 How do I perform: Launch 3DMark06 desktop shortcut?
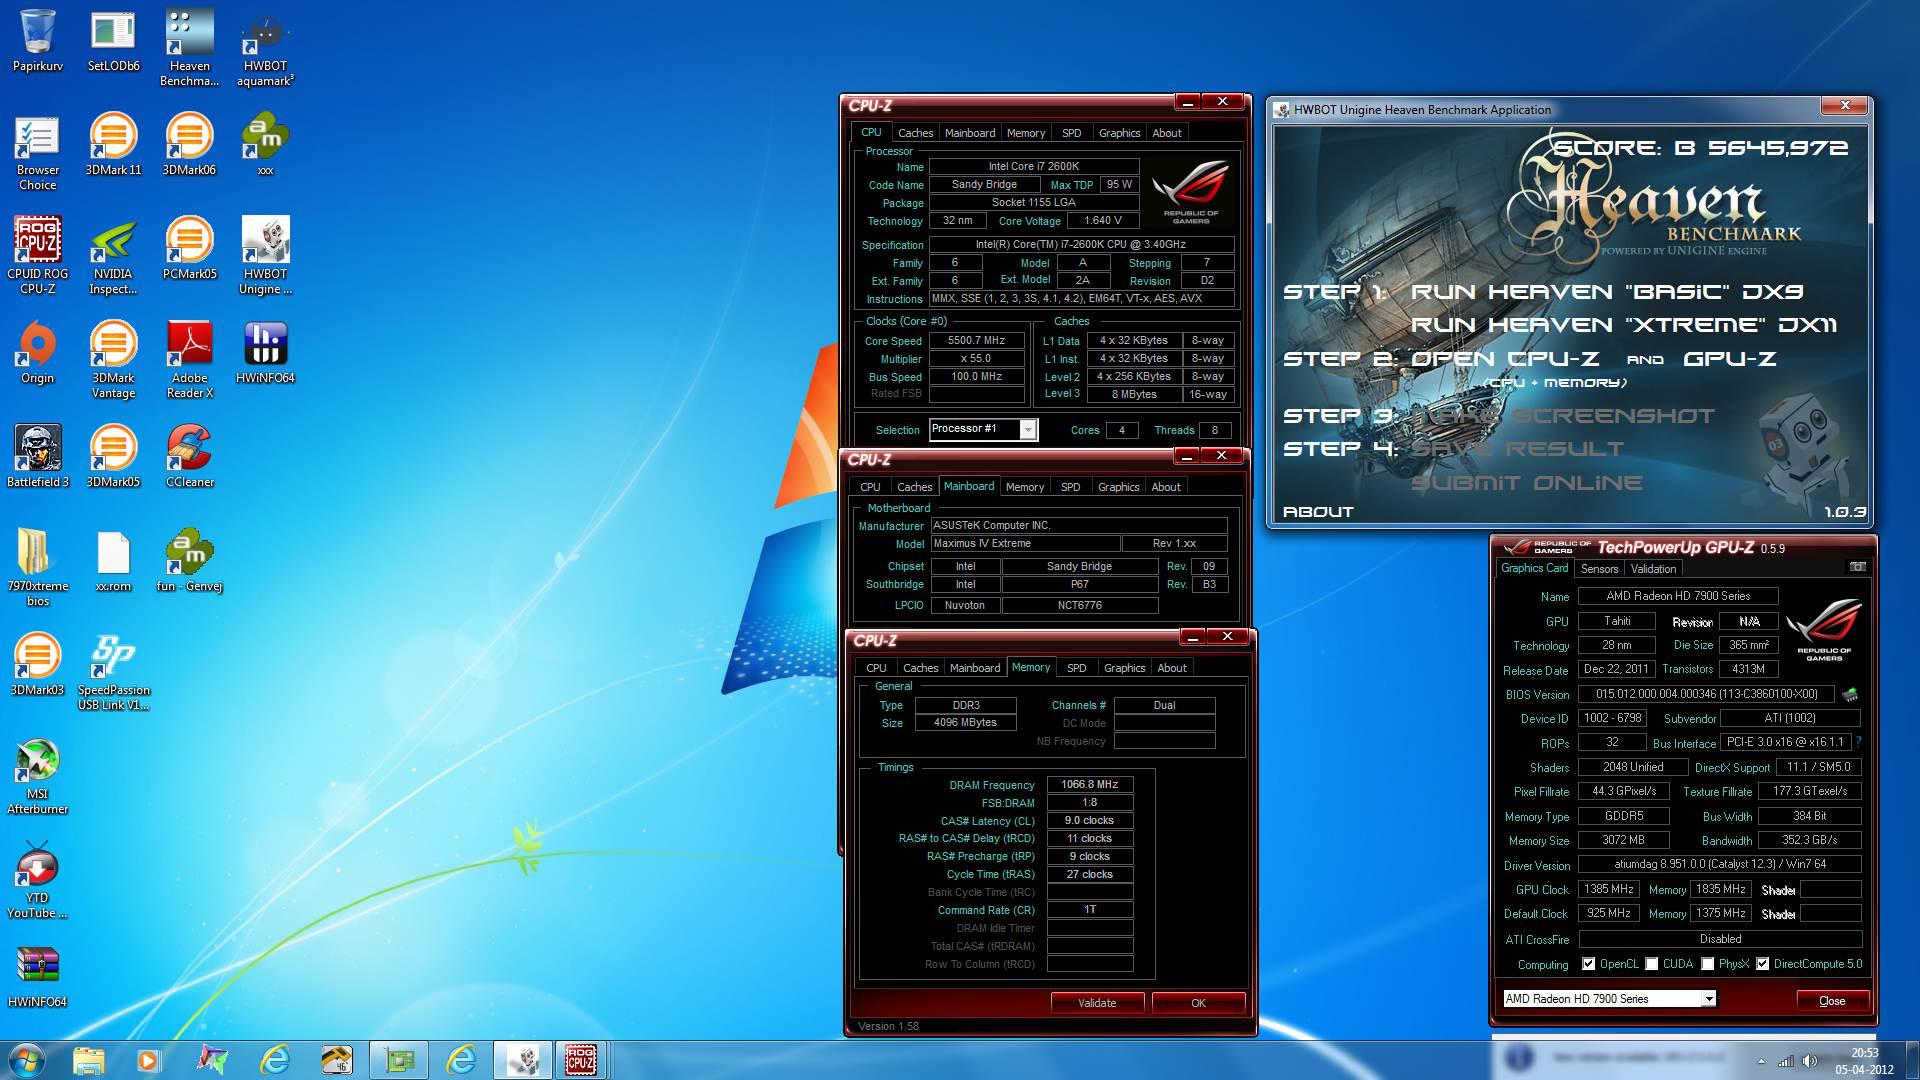click(189, 144)
